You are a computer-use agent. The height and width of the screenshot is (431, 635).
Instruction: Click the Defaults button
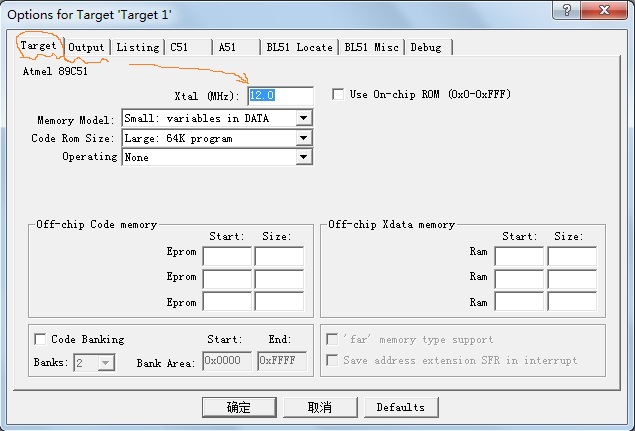(x=400, y=407)
